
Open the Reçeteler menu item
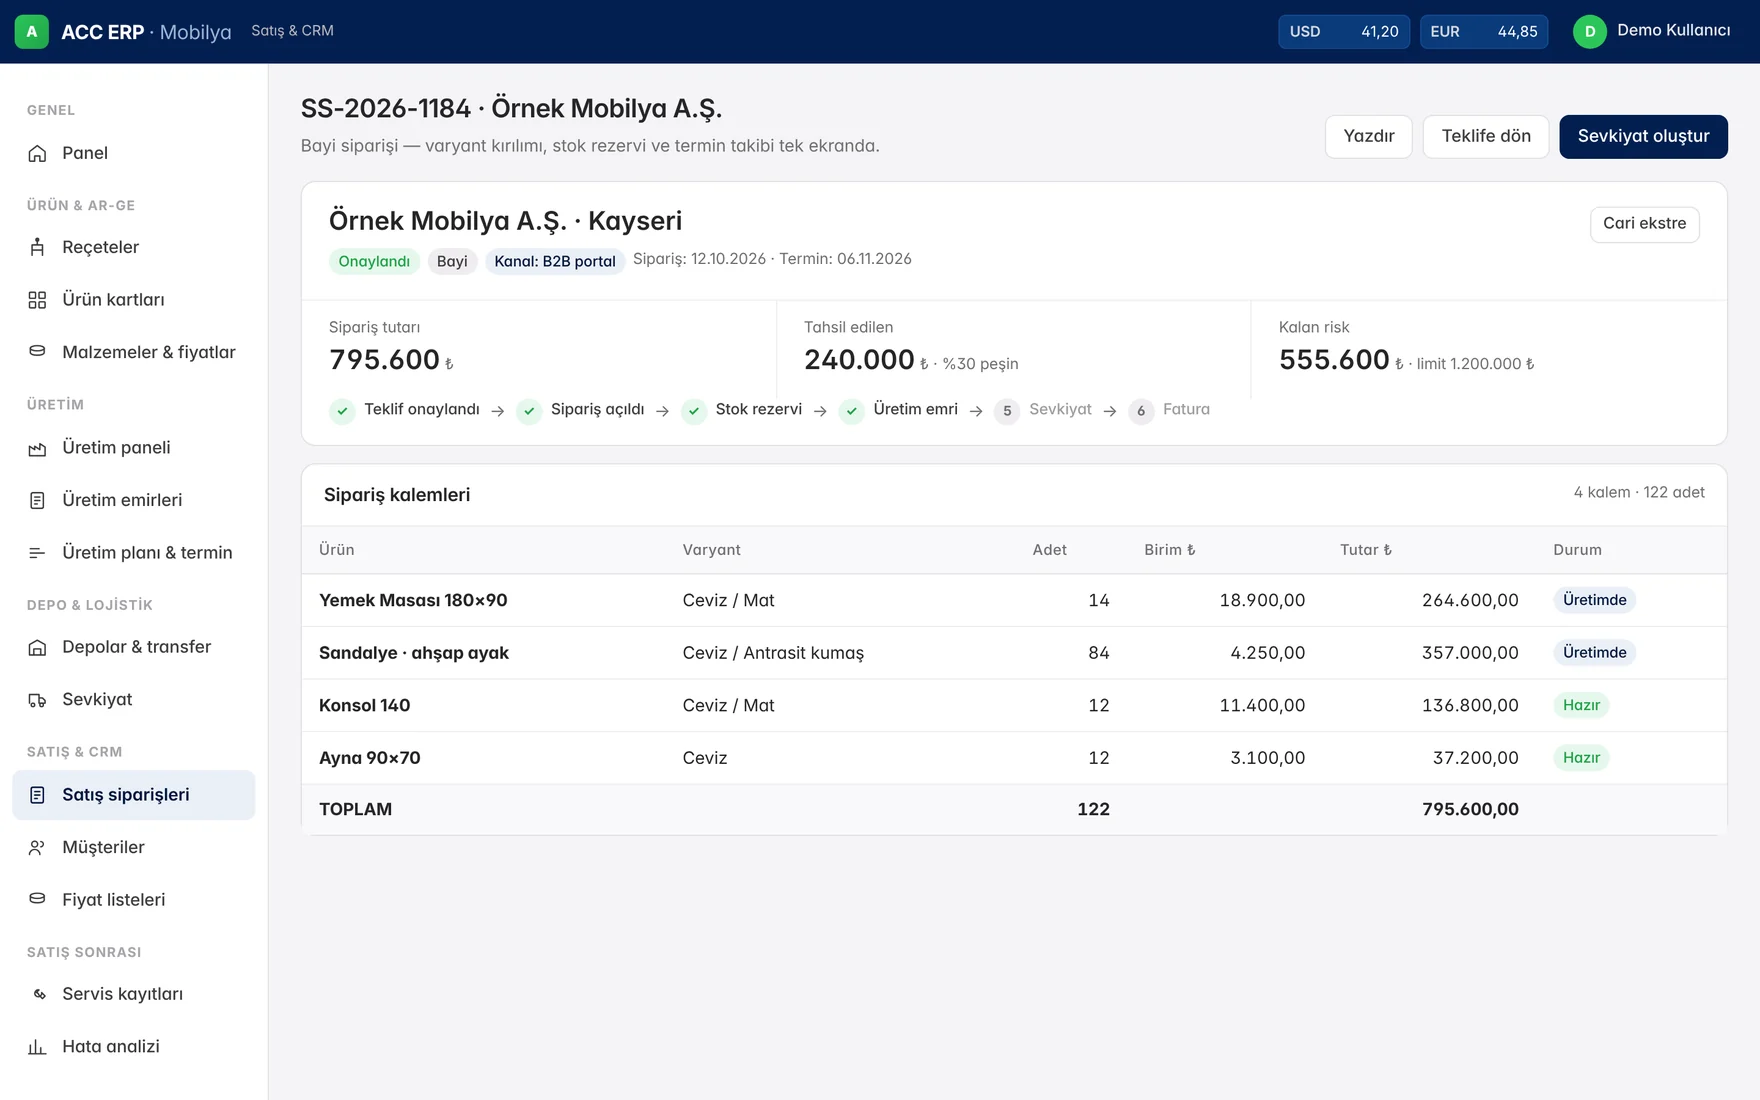click(x=134, y=247)
